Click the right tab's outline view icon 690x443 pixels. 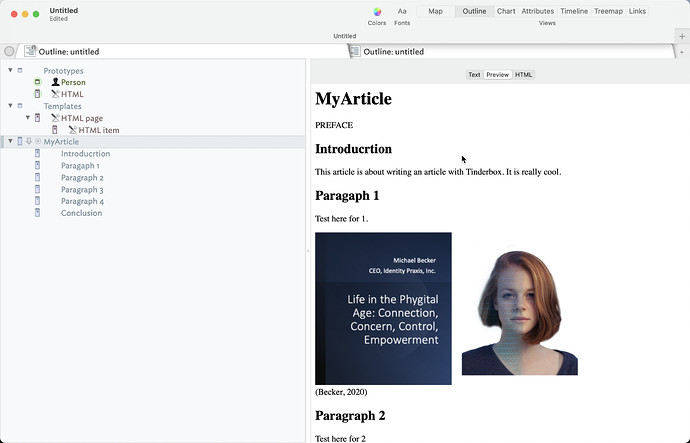click(356, 51)
